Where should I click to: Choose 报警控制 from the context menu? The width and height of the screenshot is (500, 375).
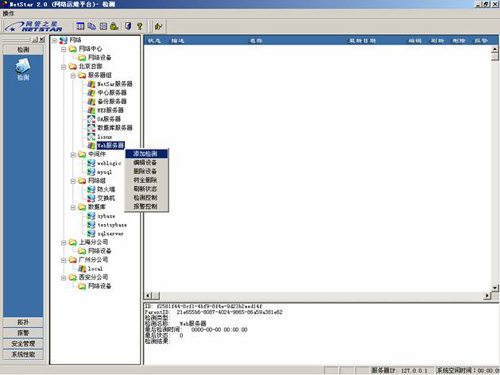146,206
